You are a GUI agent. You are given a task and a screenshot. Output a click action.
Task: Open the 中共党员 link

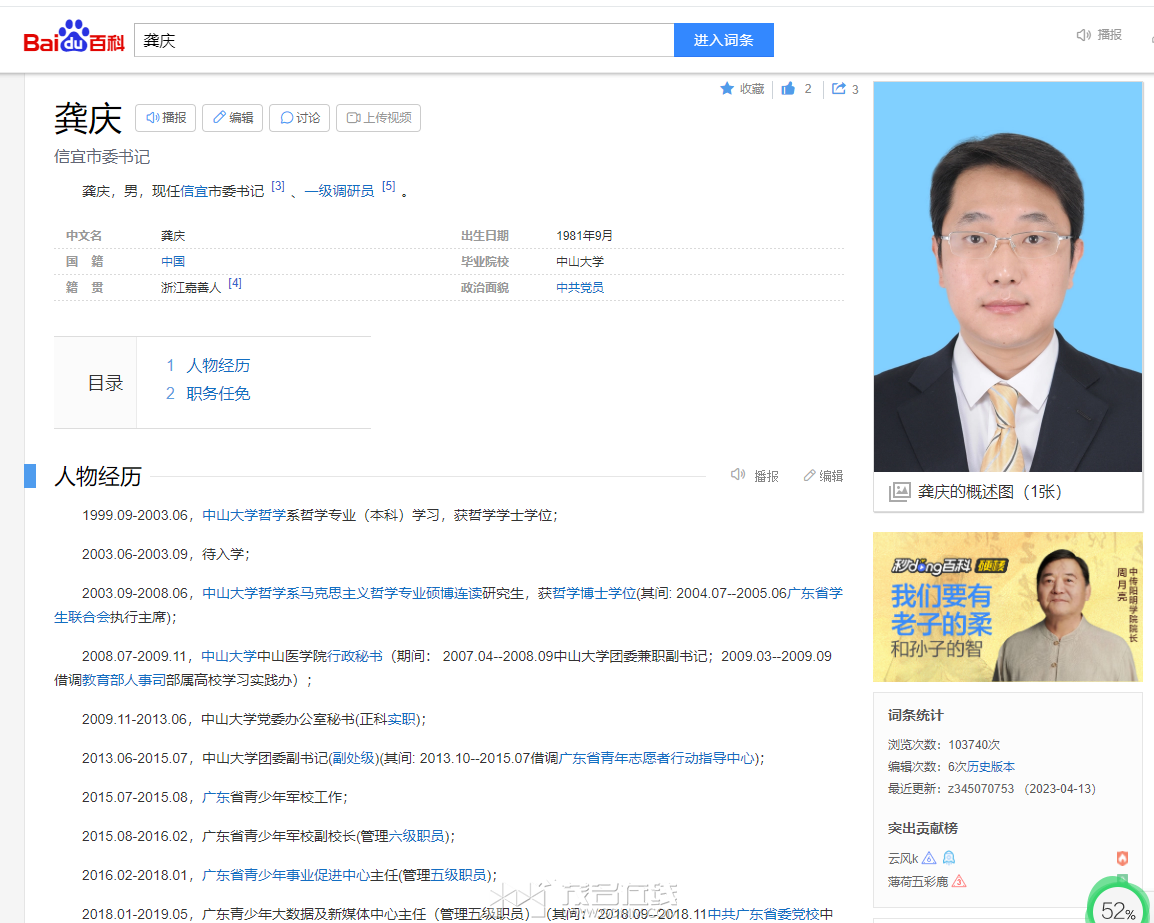(580, 288)
